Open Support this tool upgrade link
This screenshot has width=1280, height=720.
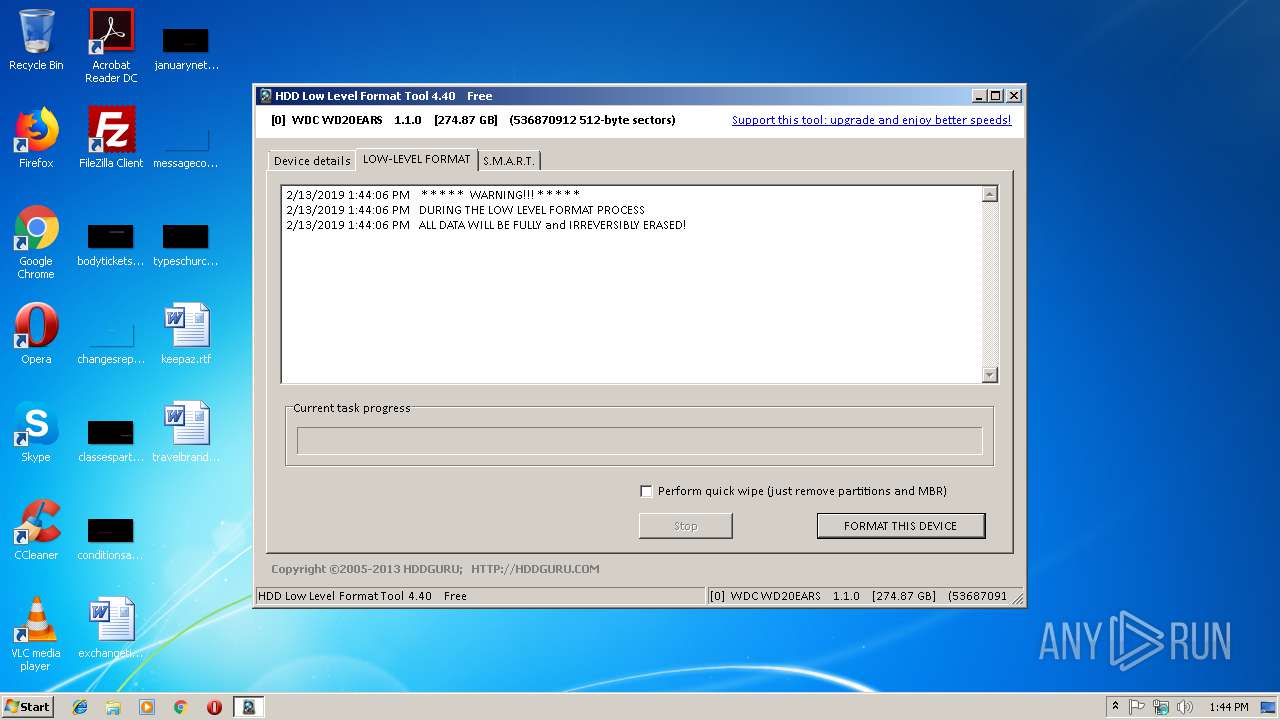[x=871, y=120]
